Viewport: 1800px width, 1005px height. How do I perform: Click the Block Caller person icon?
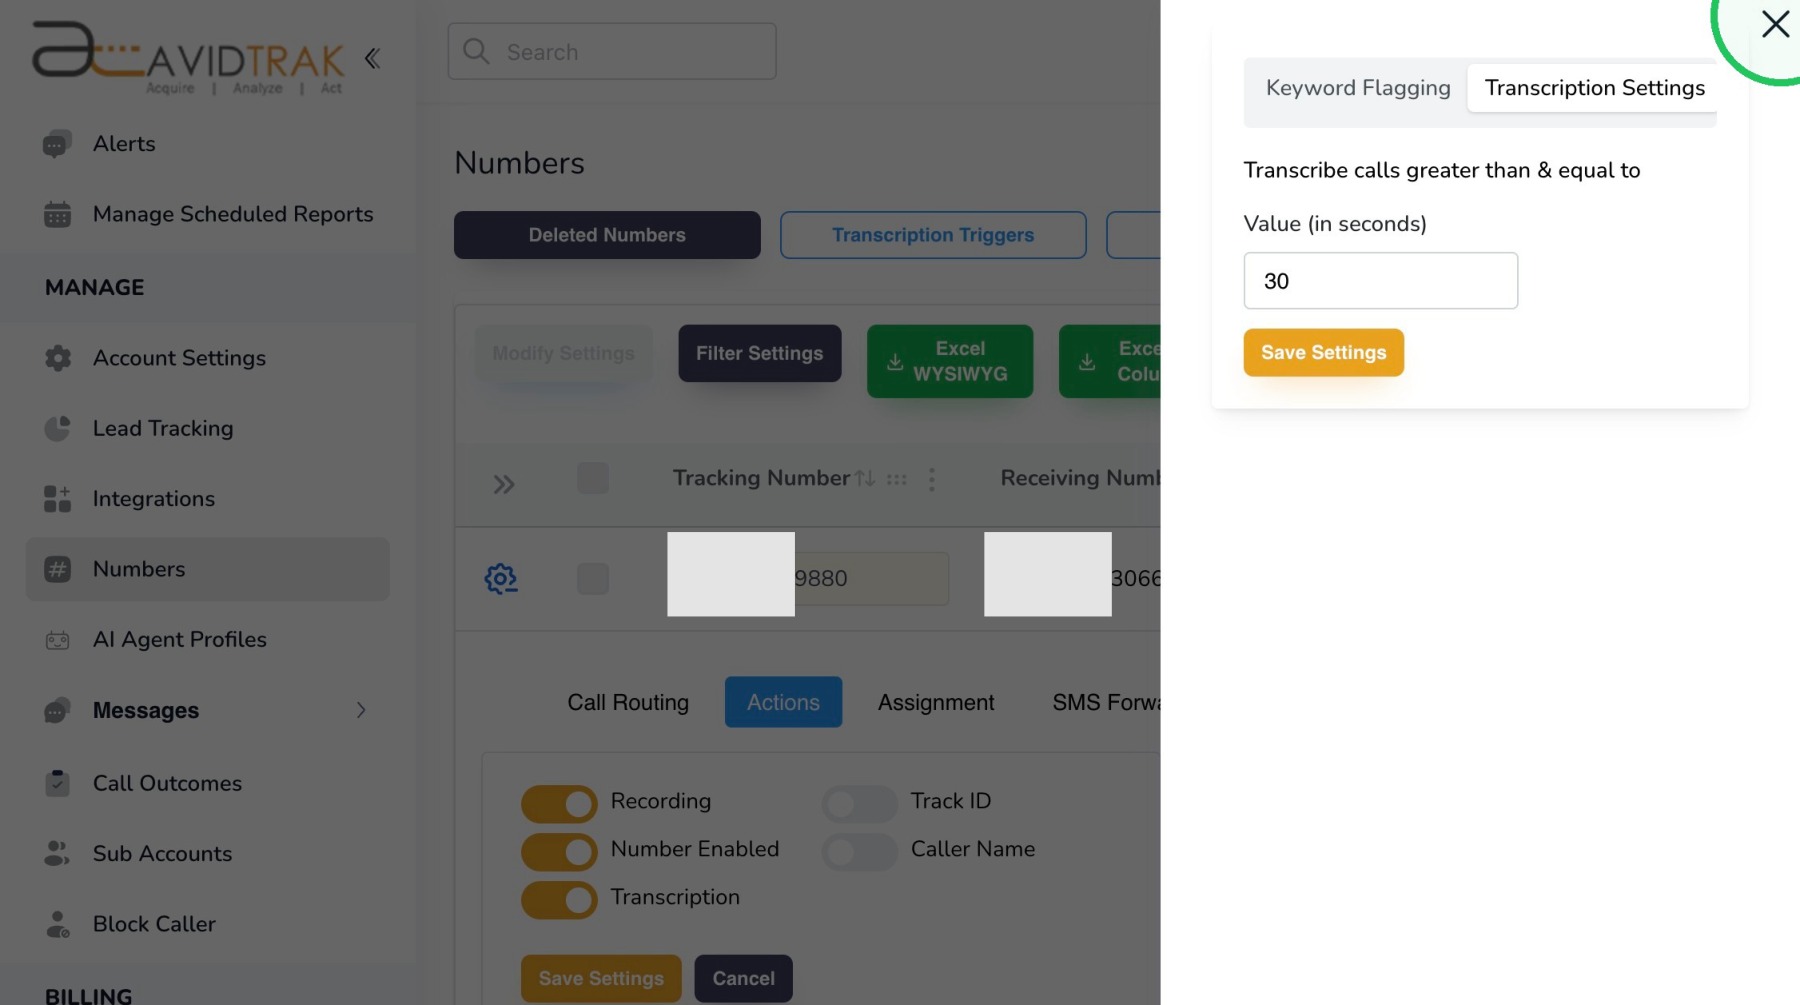(x=57, y=924)
